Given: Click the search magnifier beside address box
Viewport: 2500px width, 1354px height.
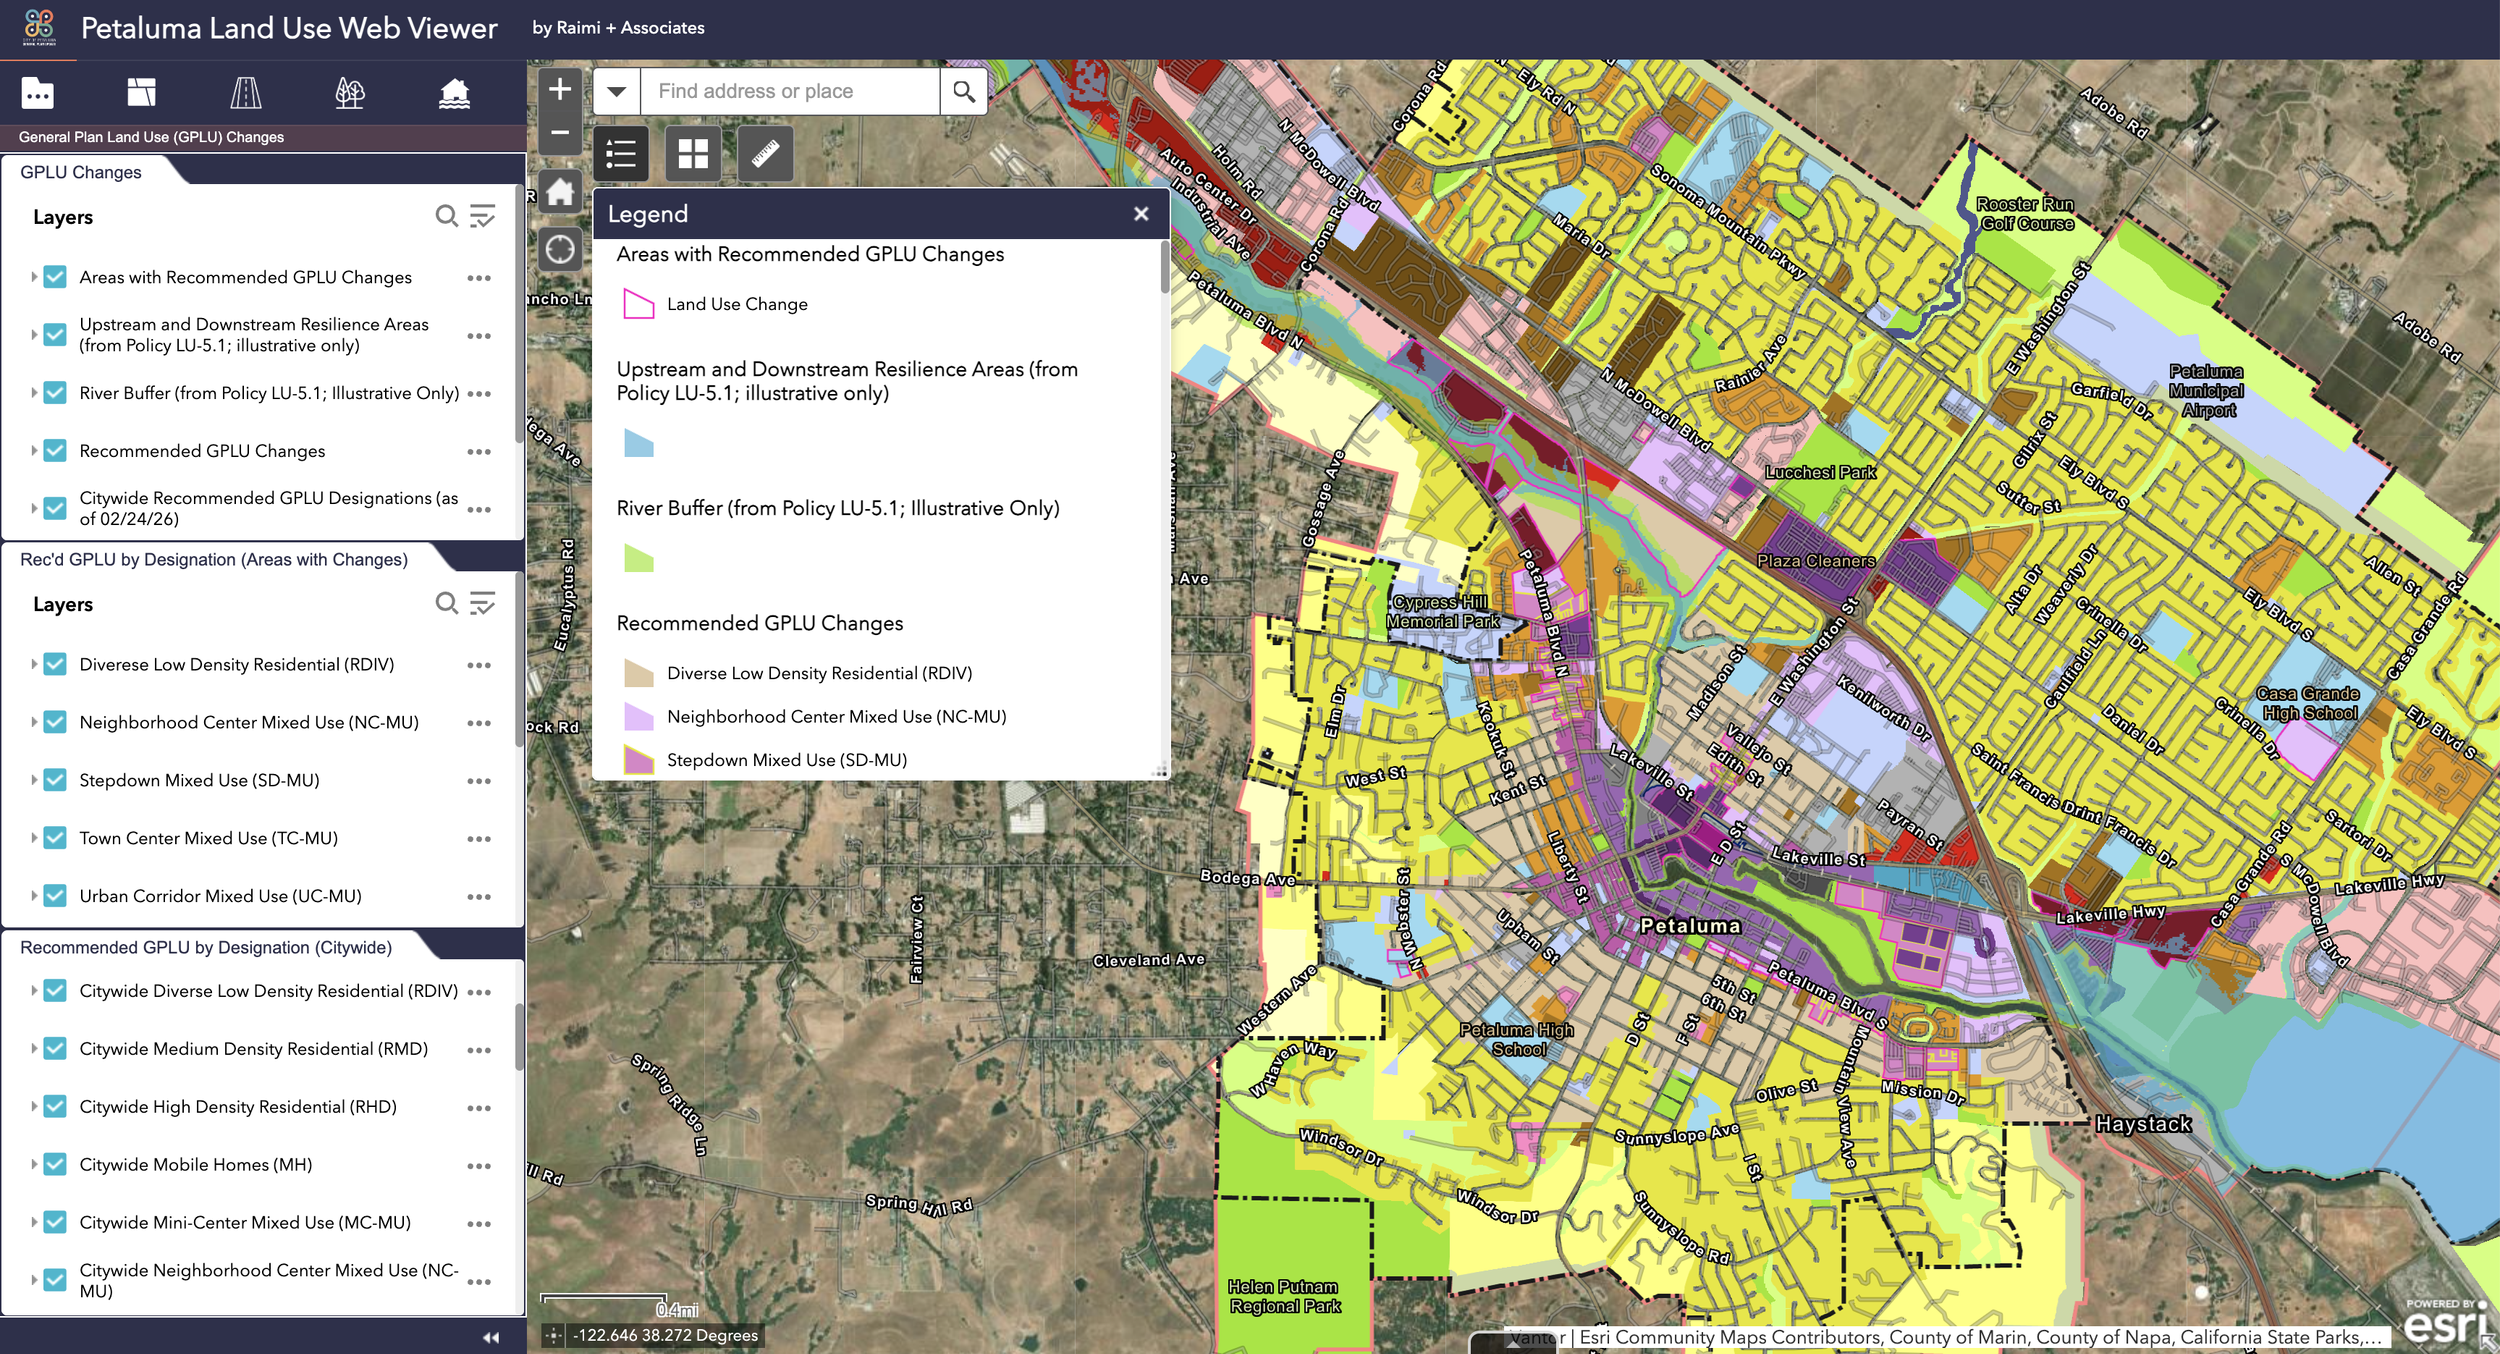Looking at the screenshot, I should click(963, 92).
